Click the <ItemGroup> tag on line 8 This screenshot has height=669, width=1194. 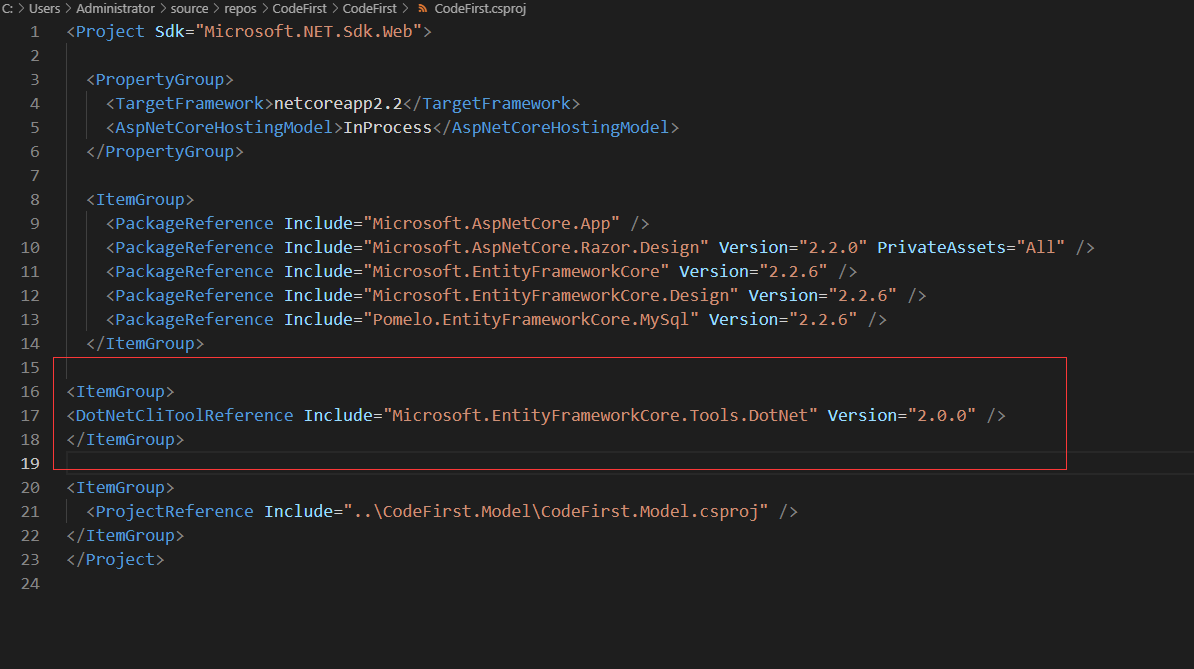[x=140, y=199]
